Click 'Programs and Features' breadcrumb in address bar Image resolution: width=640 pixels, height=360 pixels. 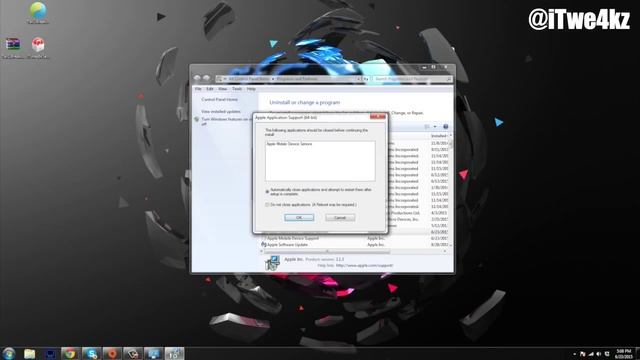tap(297, 79)
